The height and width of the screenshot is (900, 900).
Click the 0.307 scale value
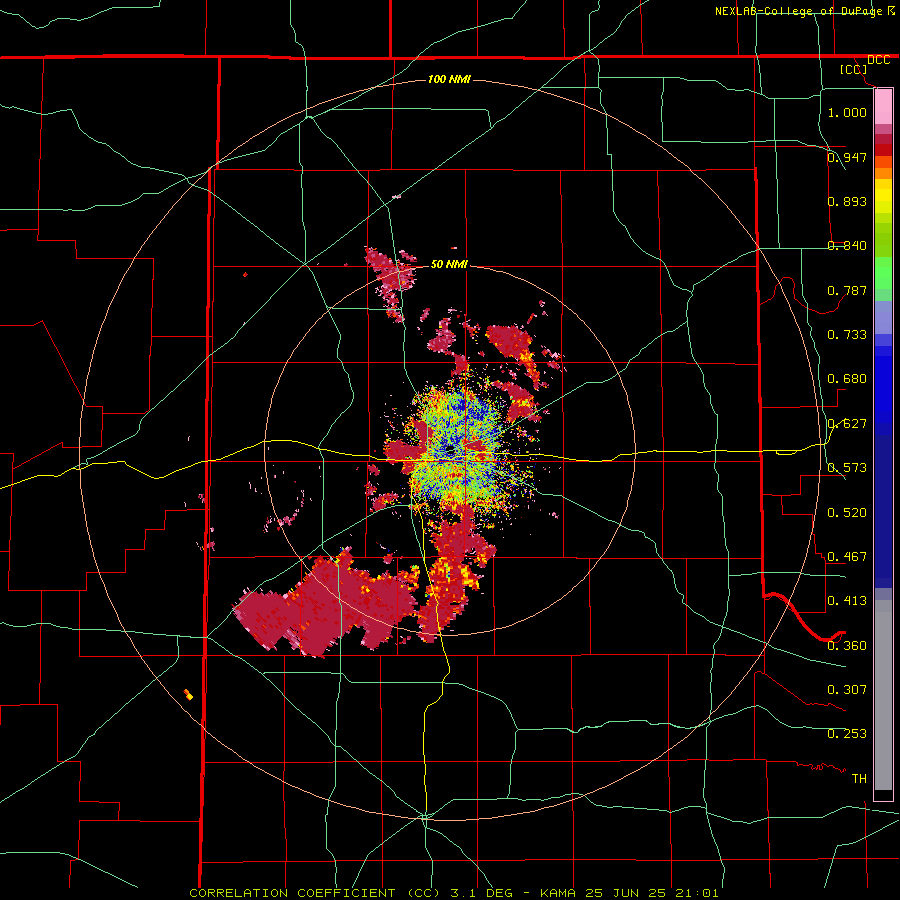847,690
